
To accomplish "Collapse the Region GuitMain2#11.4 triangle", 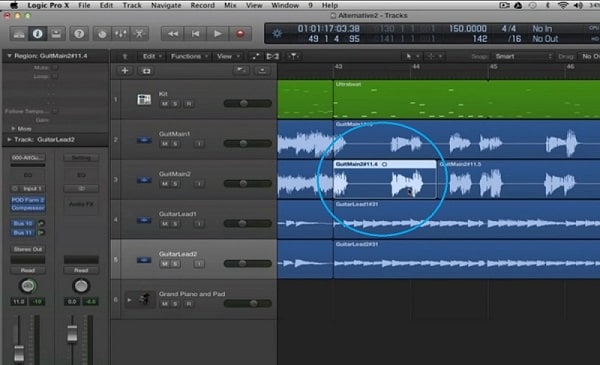I will 9,56.
